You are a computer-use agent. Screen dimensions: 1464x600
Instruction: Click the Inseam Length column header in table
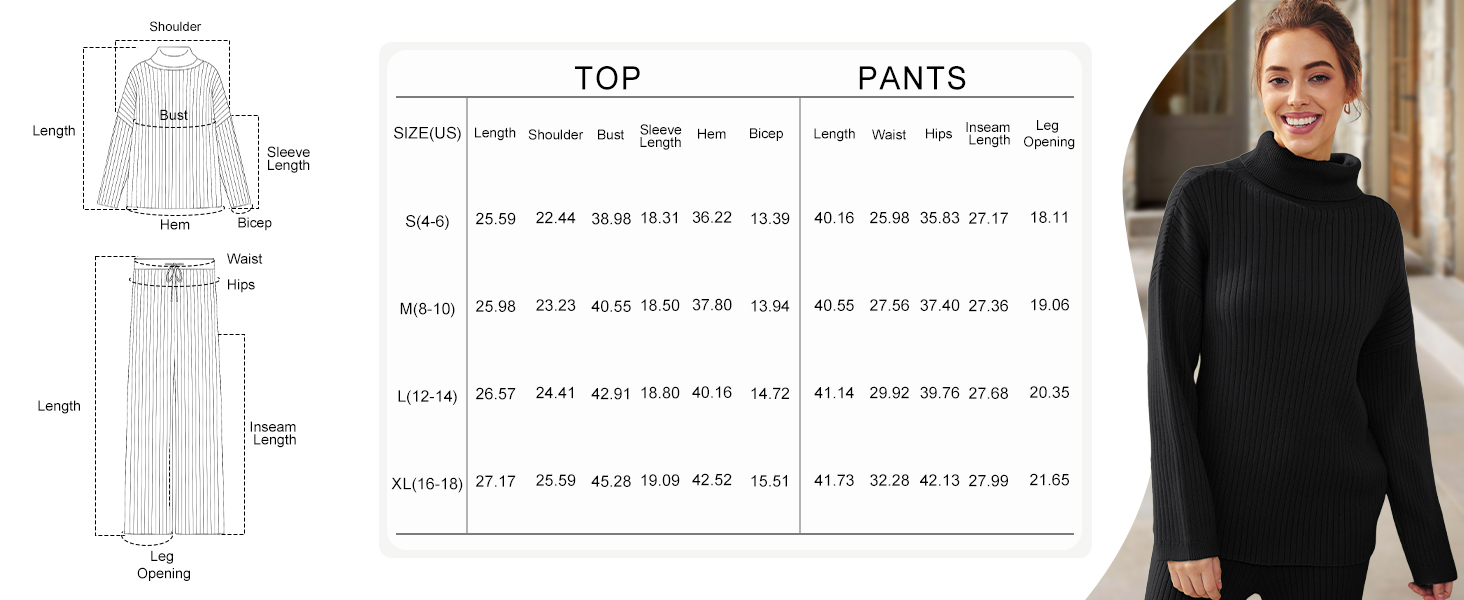coord(988,134)
